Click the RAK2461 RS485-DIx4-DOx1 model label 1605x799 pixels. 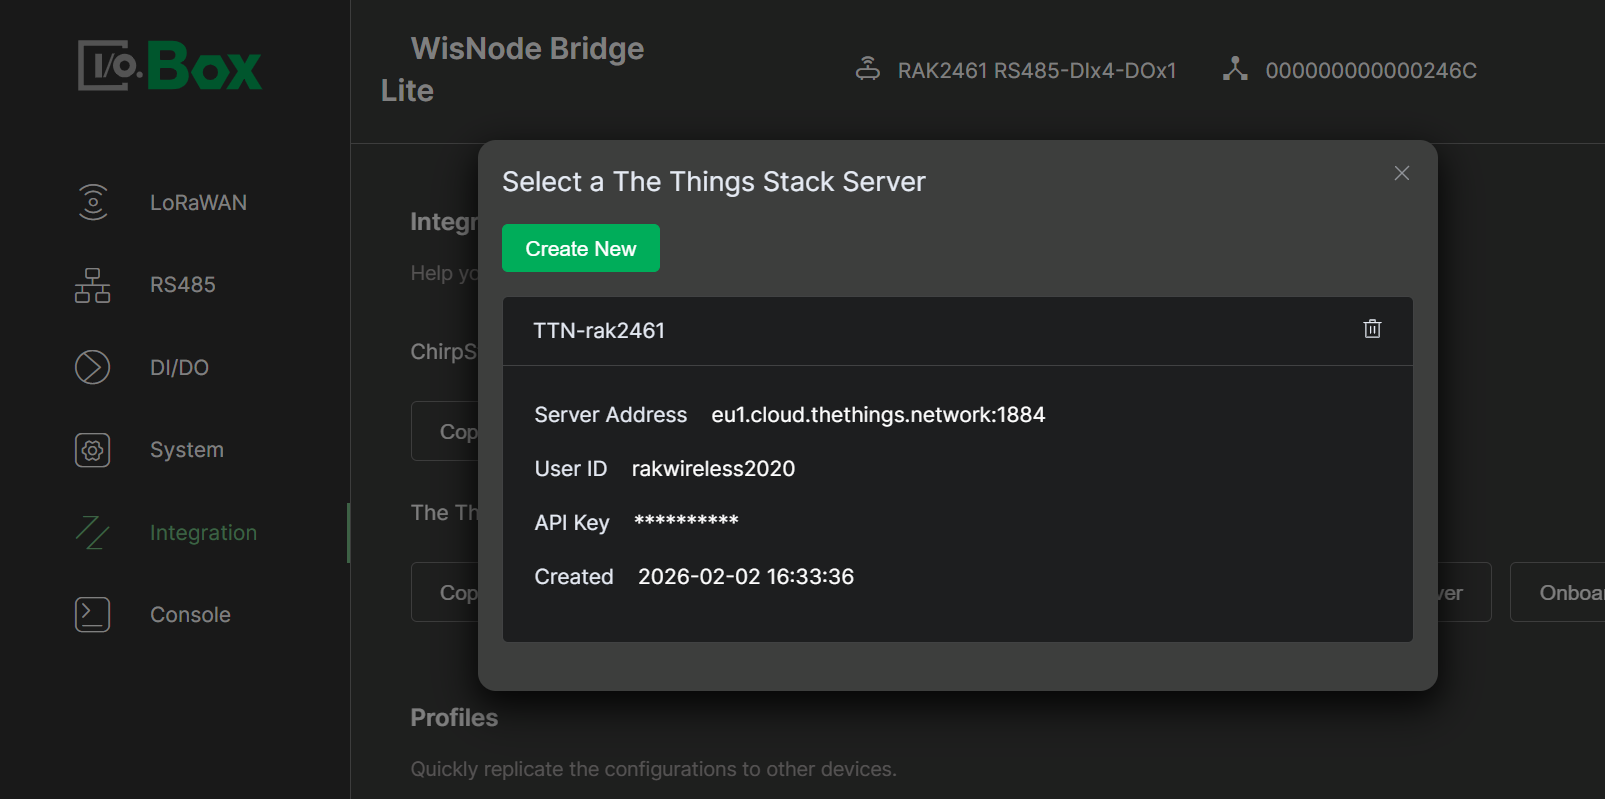1036,71
